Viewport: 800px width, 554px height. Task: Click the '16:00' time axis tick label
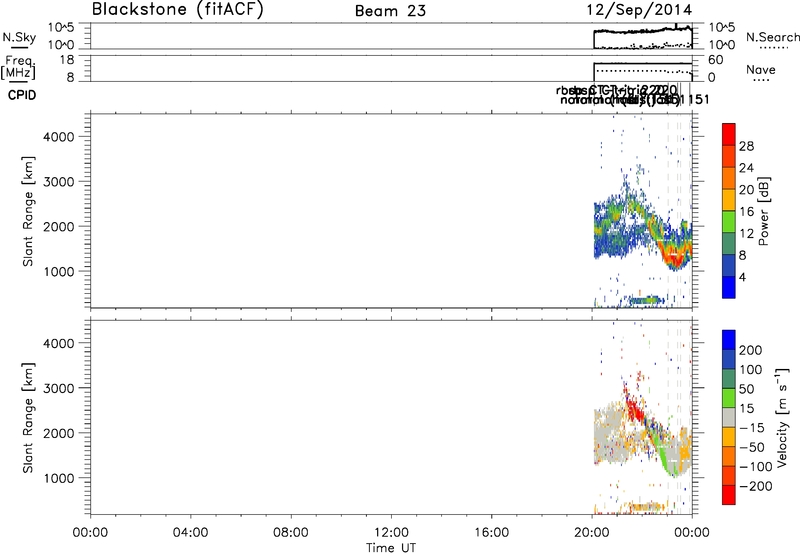(x=491, y=533)
